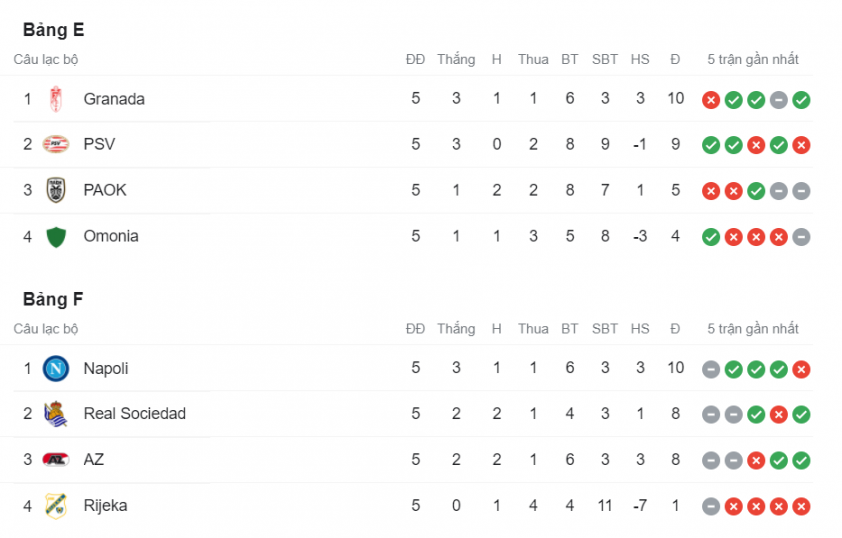The image size is (842, 538).
Task: Open the Real Sociedad team link
Action: tap(135, 414)
